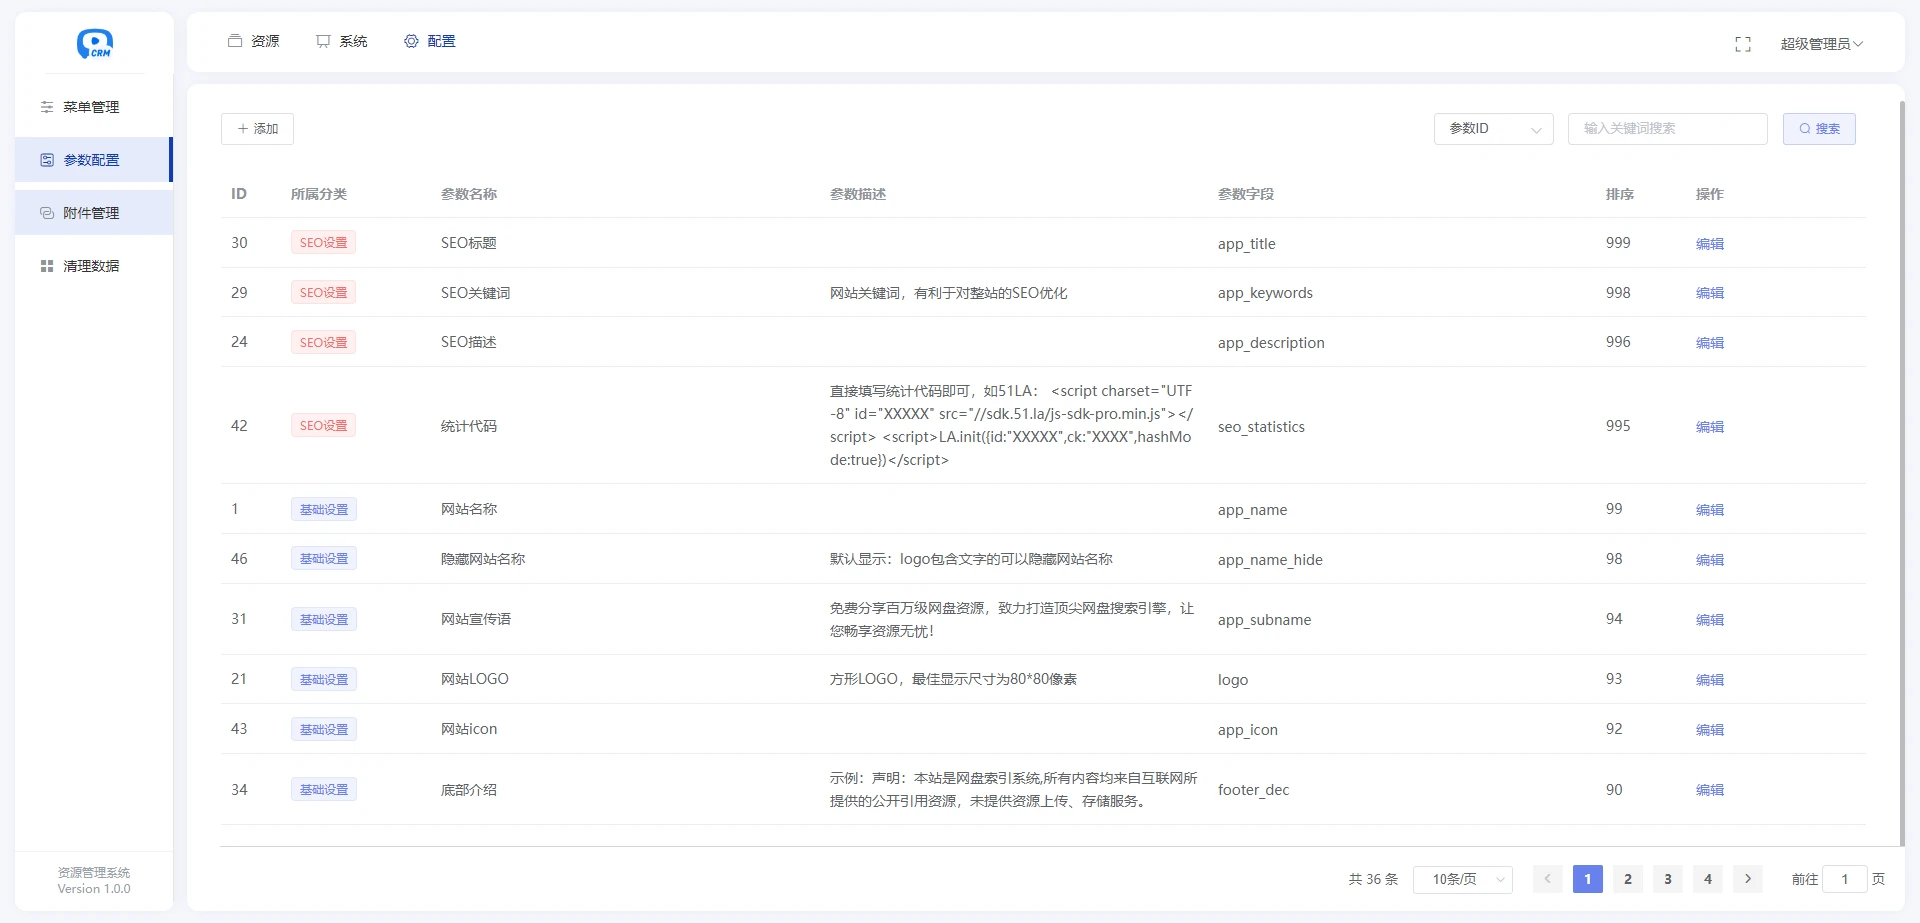Go to page 3

tap(1668, 879)
